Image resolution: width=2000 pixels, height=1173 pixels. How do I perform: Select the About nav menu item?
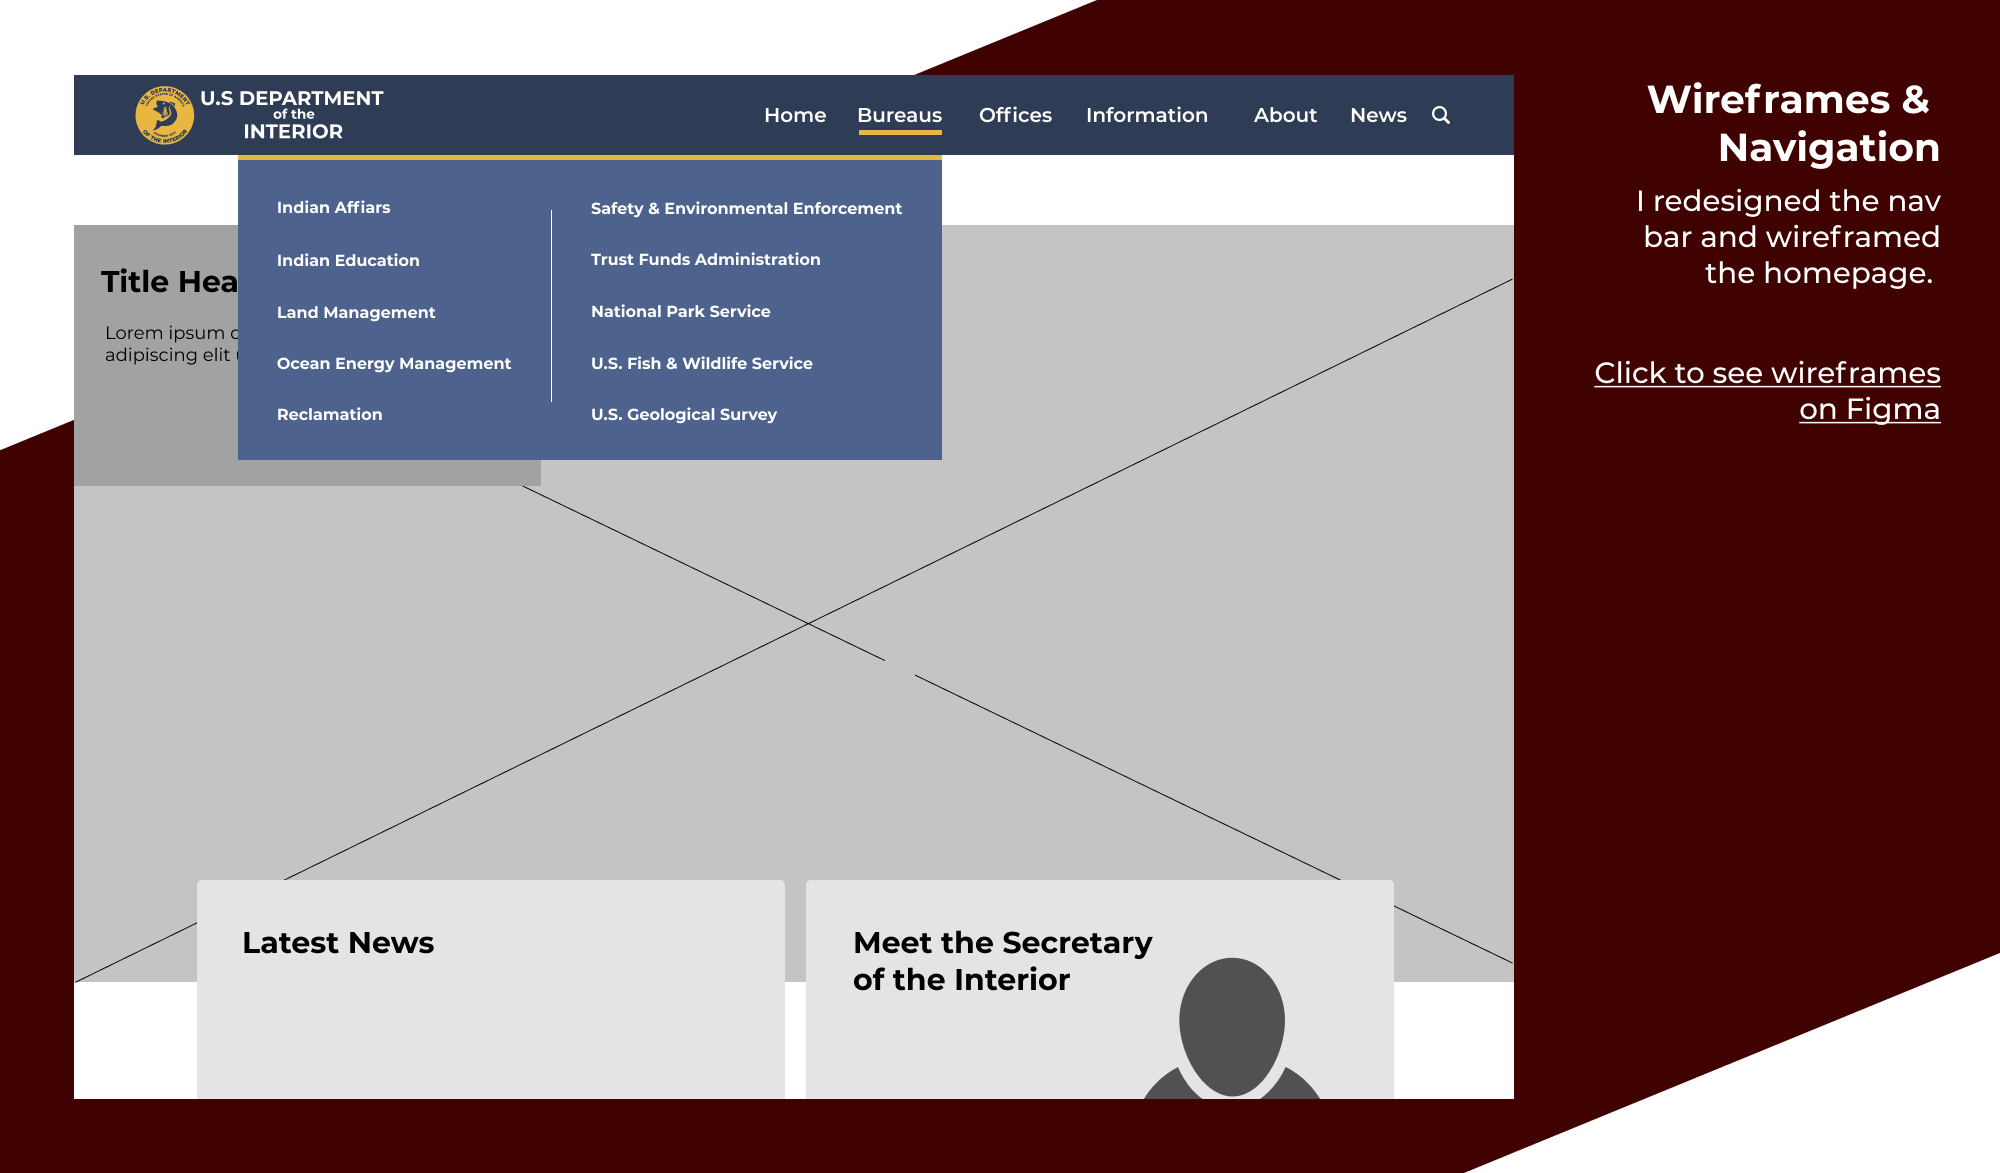point(1284,115)
